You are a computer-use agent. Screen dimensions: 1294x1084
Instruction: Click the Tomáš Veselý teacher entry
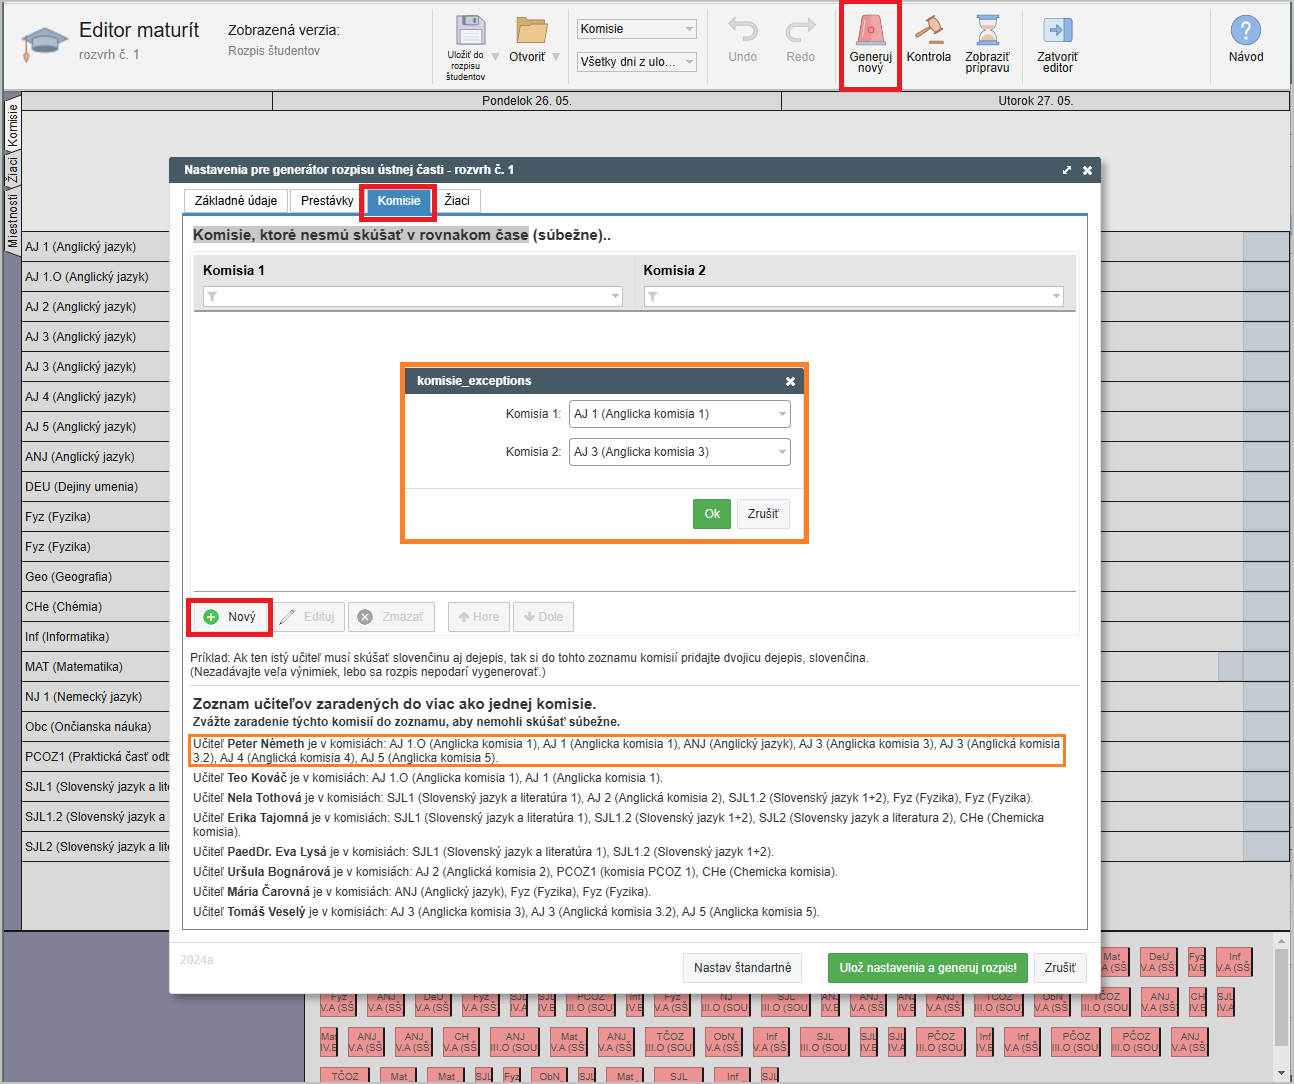pyautogui.click(x=506, y=912)
